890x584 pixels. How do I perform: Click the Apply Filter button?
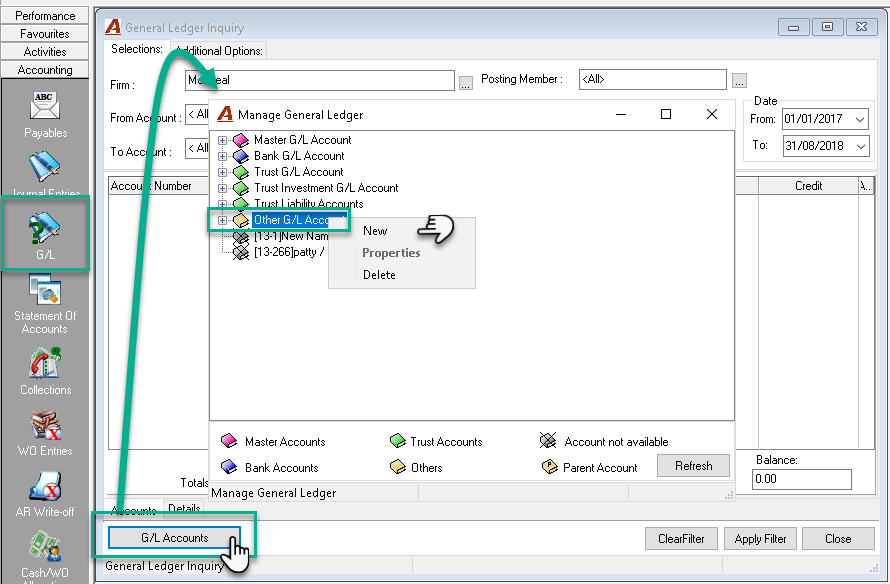click(760, 539)
